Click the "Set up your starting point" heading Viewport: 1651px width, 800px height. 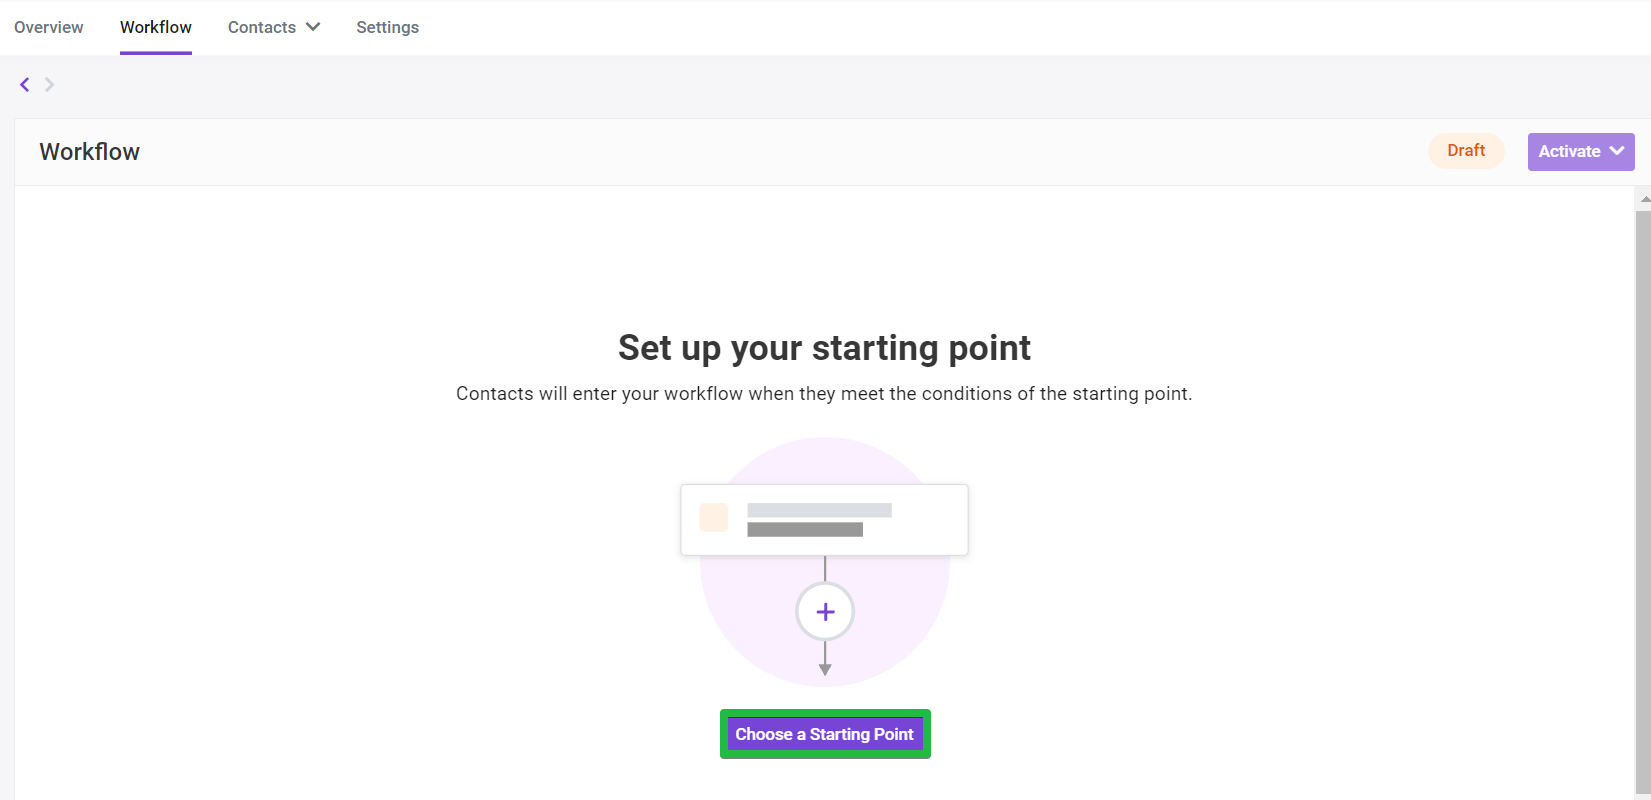point(825,348)
